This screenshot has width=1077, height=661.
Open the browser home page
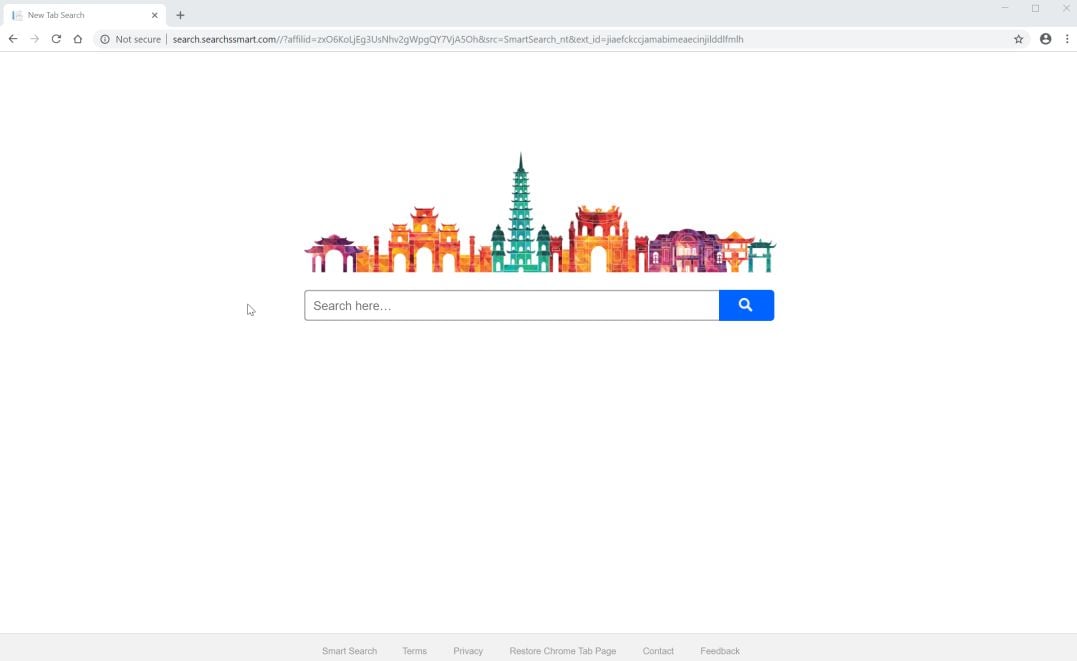tap(78, 39)
